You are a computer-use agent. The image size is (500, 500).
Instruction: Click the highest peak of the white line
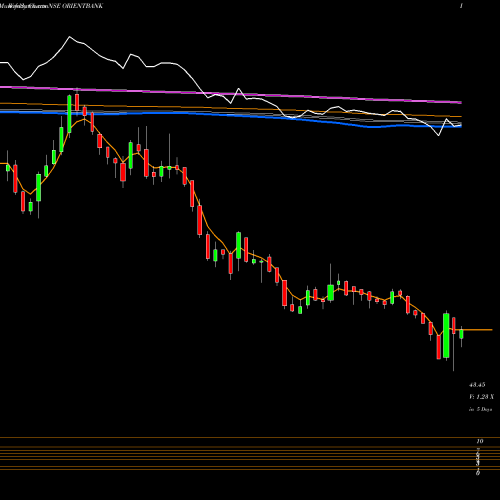click(70, 37)
